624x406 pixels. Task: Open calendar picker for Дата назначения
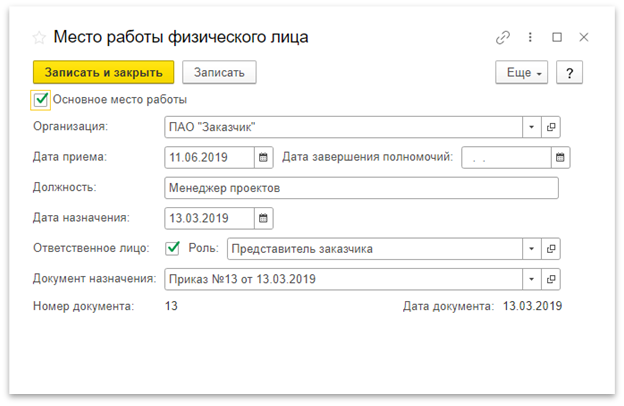point(263,218)
